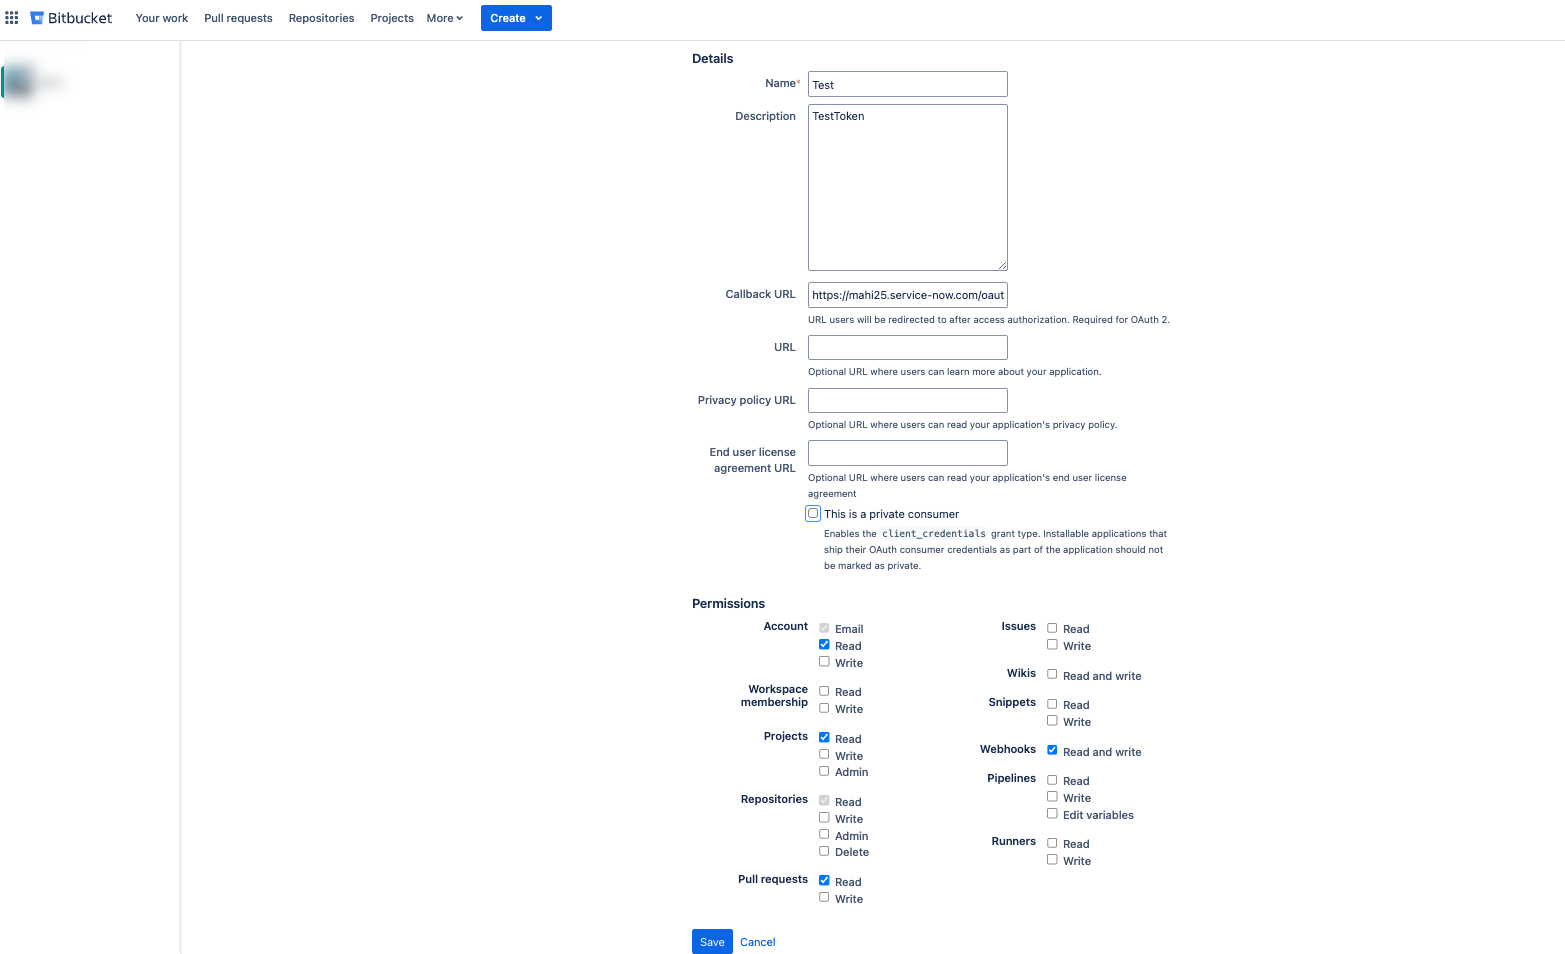Check Repositories Admin permission
Viewport: 1565px width, 954px height.
(824, 835)
